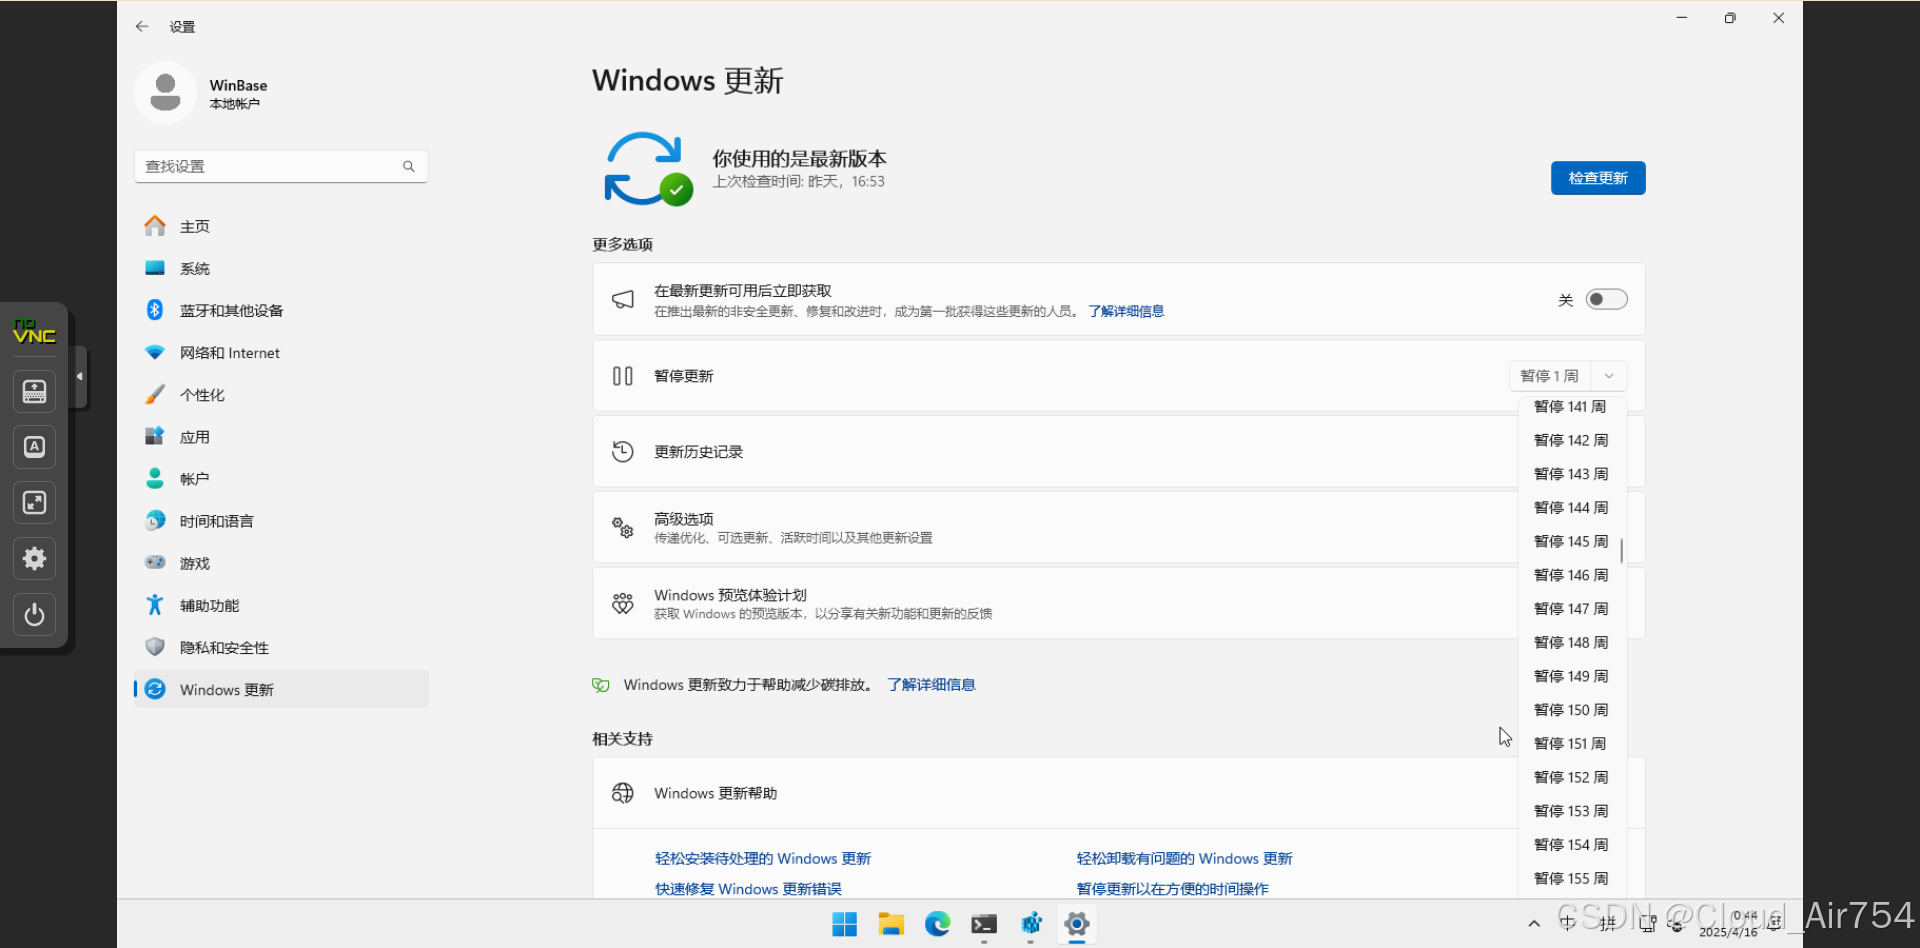This screenshot has height=948, width=1920.
Task: Select 暂停 154 周 option
Action: click(1571, 845)
